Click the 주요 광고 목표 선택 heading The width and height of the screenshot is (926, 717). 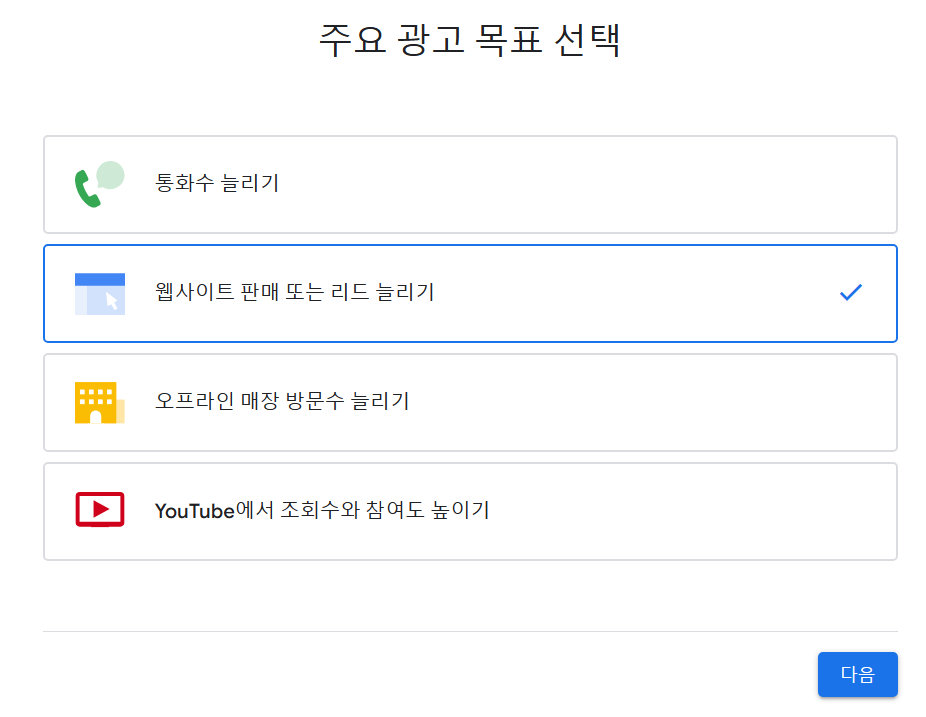coord(470,40)
